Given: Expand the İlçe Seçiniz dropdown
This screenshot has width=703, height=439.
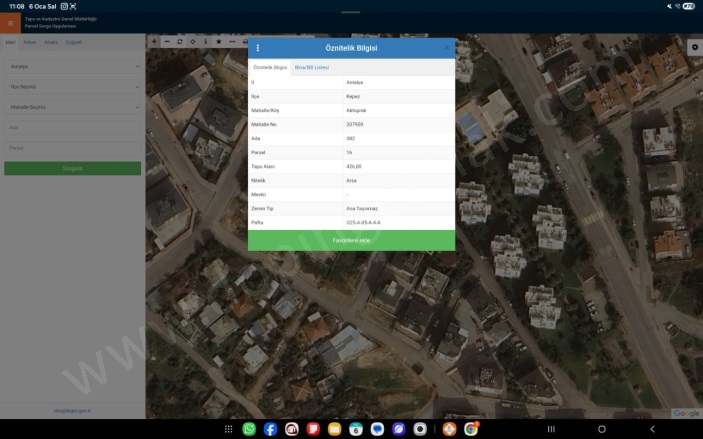Looking at the screenshot, I should (x=72, y=87).
